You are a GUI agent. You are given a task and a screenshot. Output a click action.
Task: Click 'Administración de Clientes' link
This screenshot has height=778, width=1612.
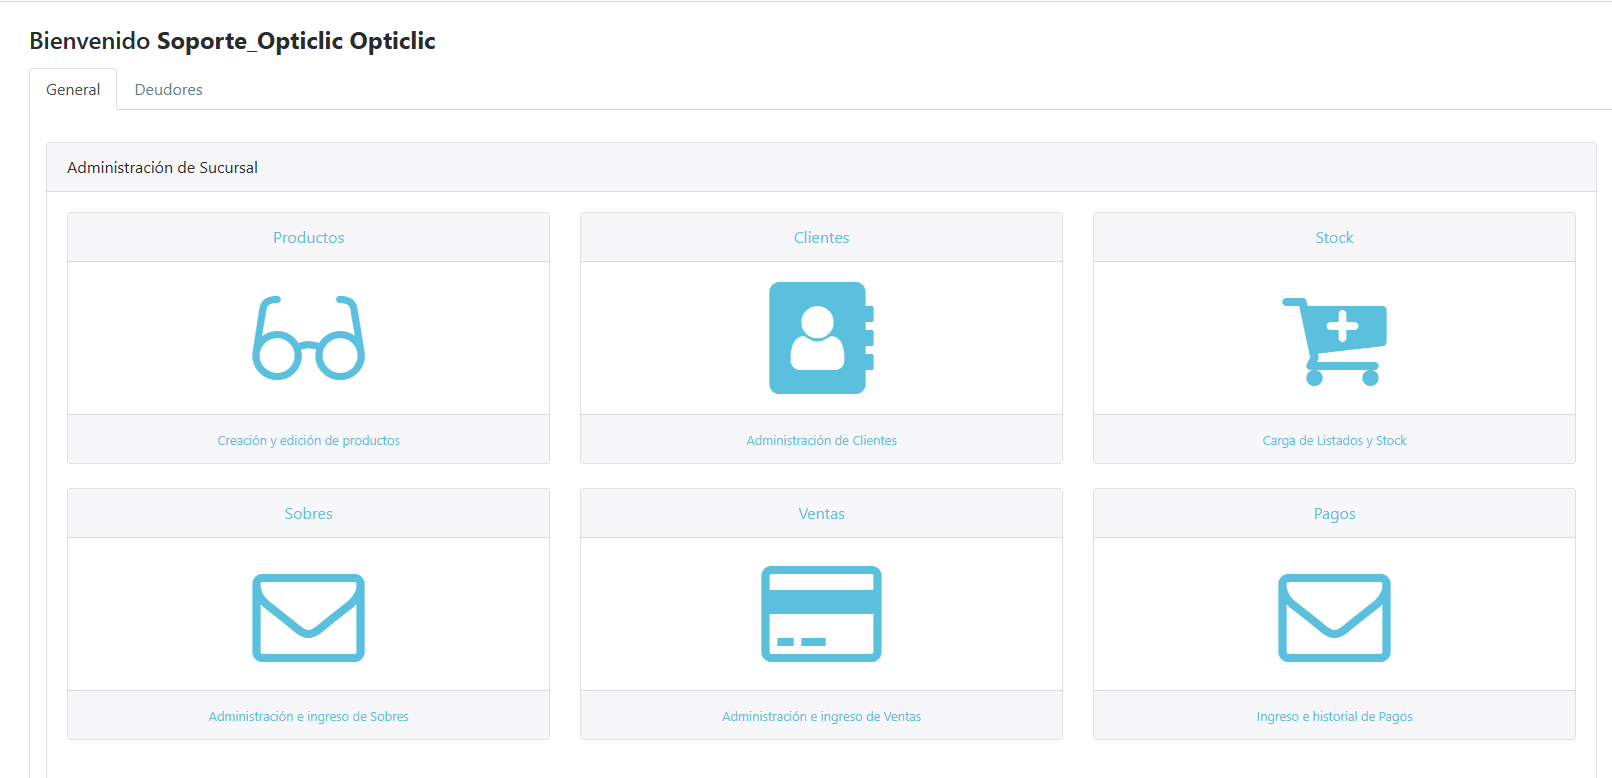coord(821,441)
